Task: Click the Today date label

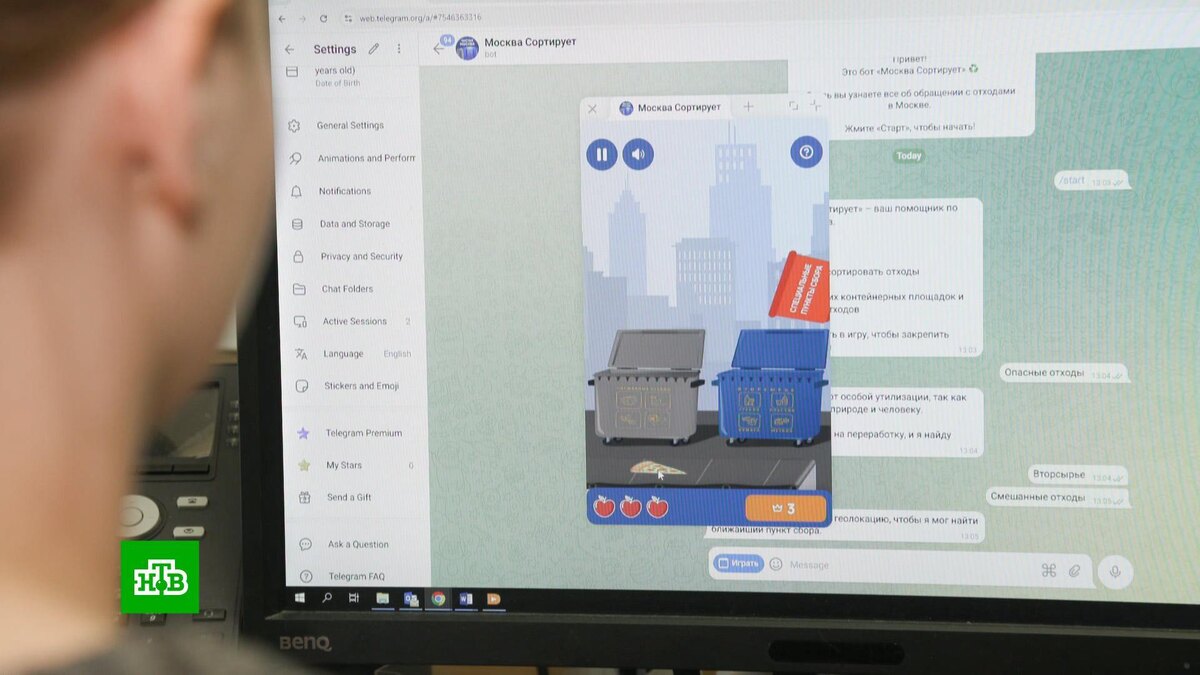Action: (x=909, y=156)
